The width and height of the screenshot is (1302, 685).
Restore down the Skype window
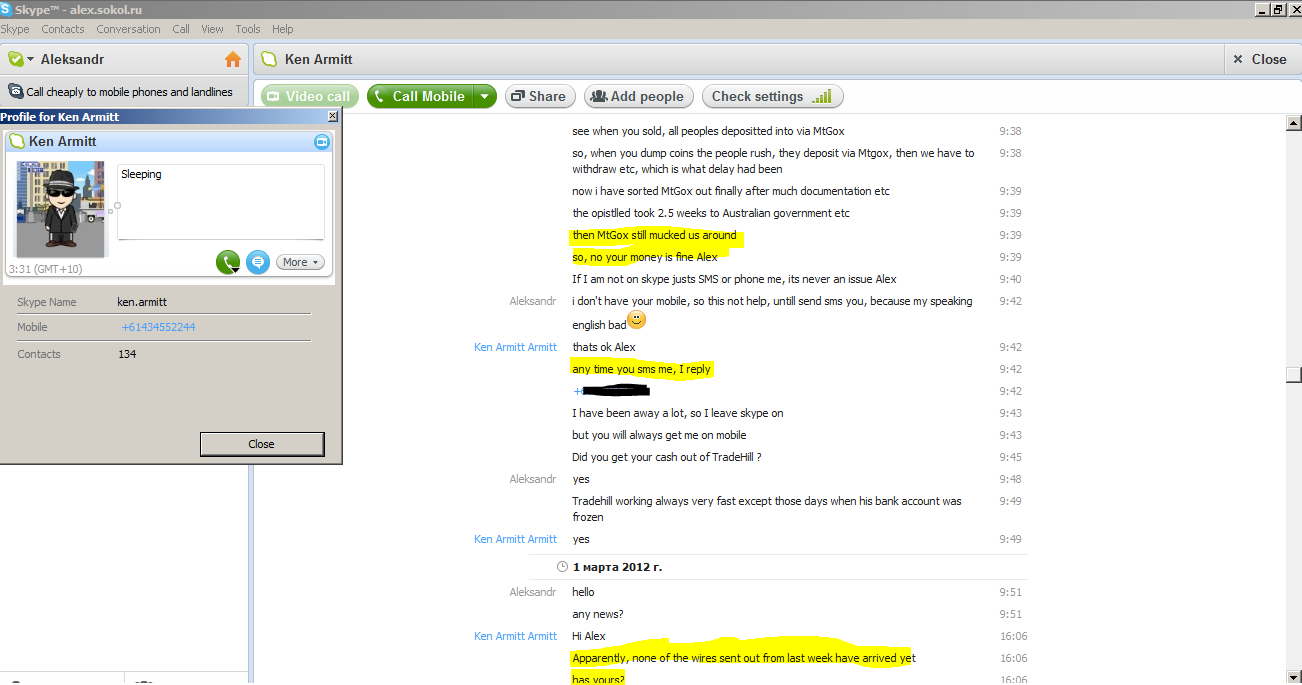point(1277,9)
